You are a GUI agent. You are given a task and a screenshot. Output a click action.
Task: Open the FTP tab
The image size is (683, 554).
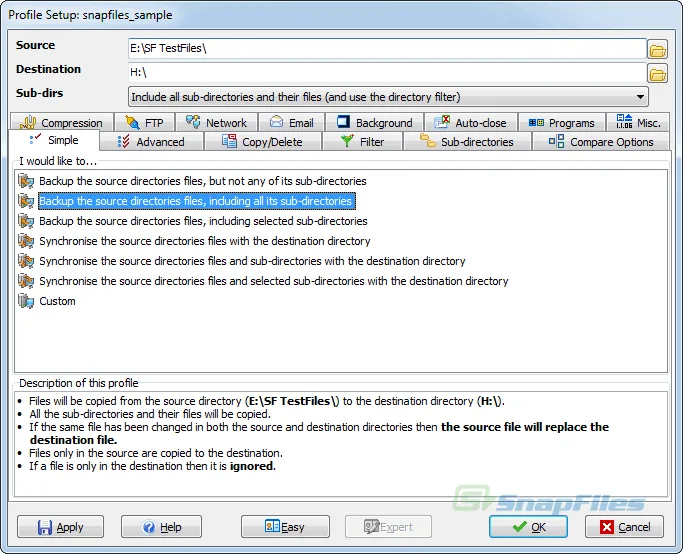(144, 123)
